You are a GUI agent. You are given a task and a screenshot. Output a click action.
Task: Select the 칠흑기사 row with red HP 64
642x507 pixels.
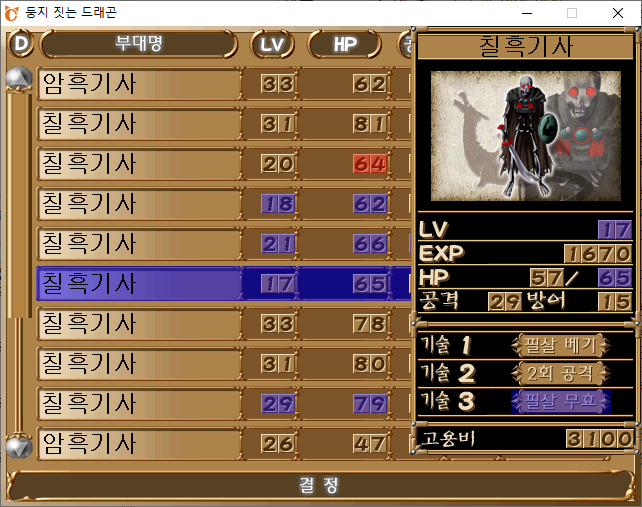(224, 164)
